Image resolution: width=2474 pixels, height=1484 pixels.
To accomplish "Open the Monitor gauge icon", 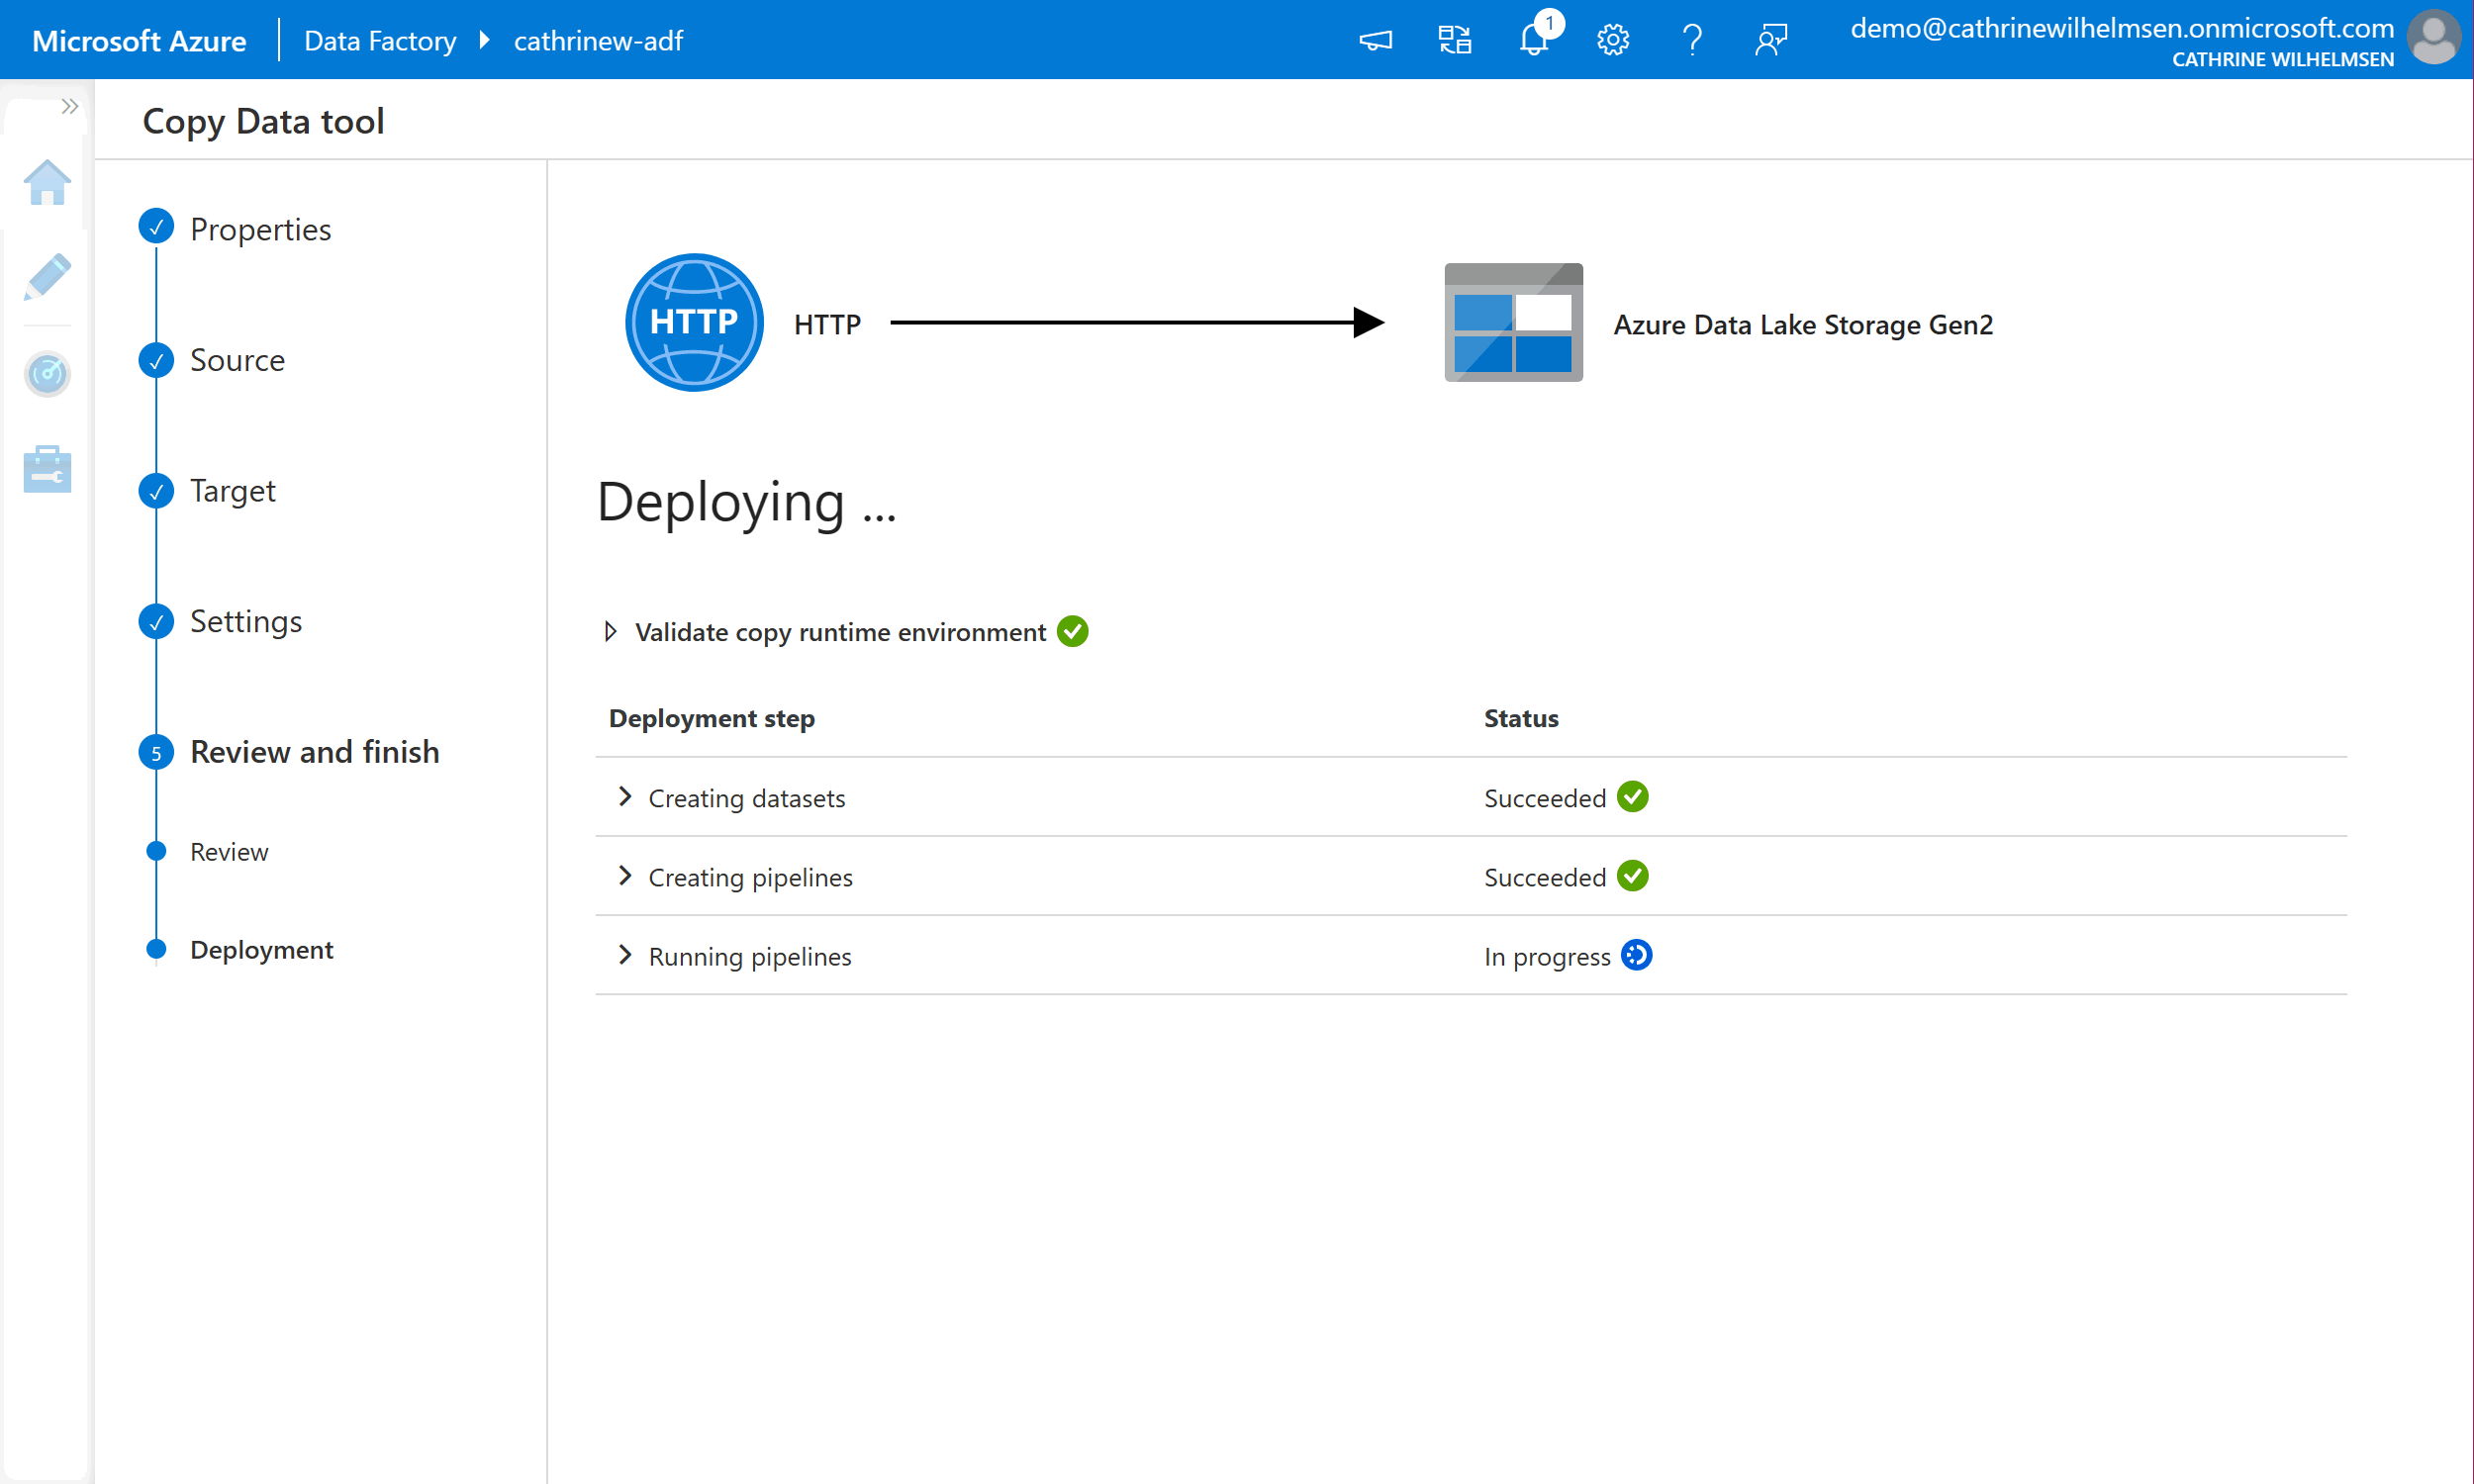I will tap(47, 374).
